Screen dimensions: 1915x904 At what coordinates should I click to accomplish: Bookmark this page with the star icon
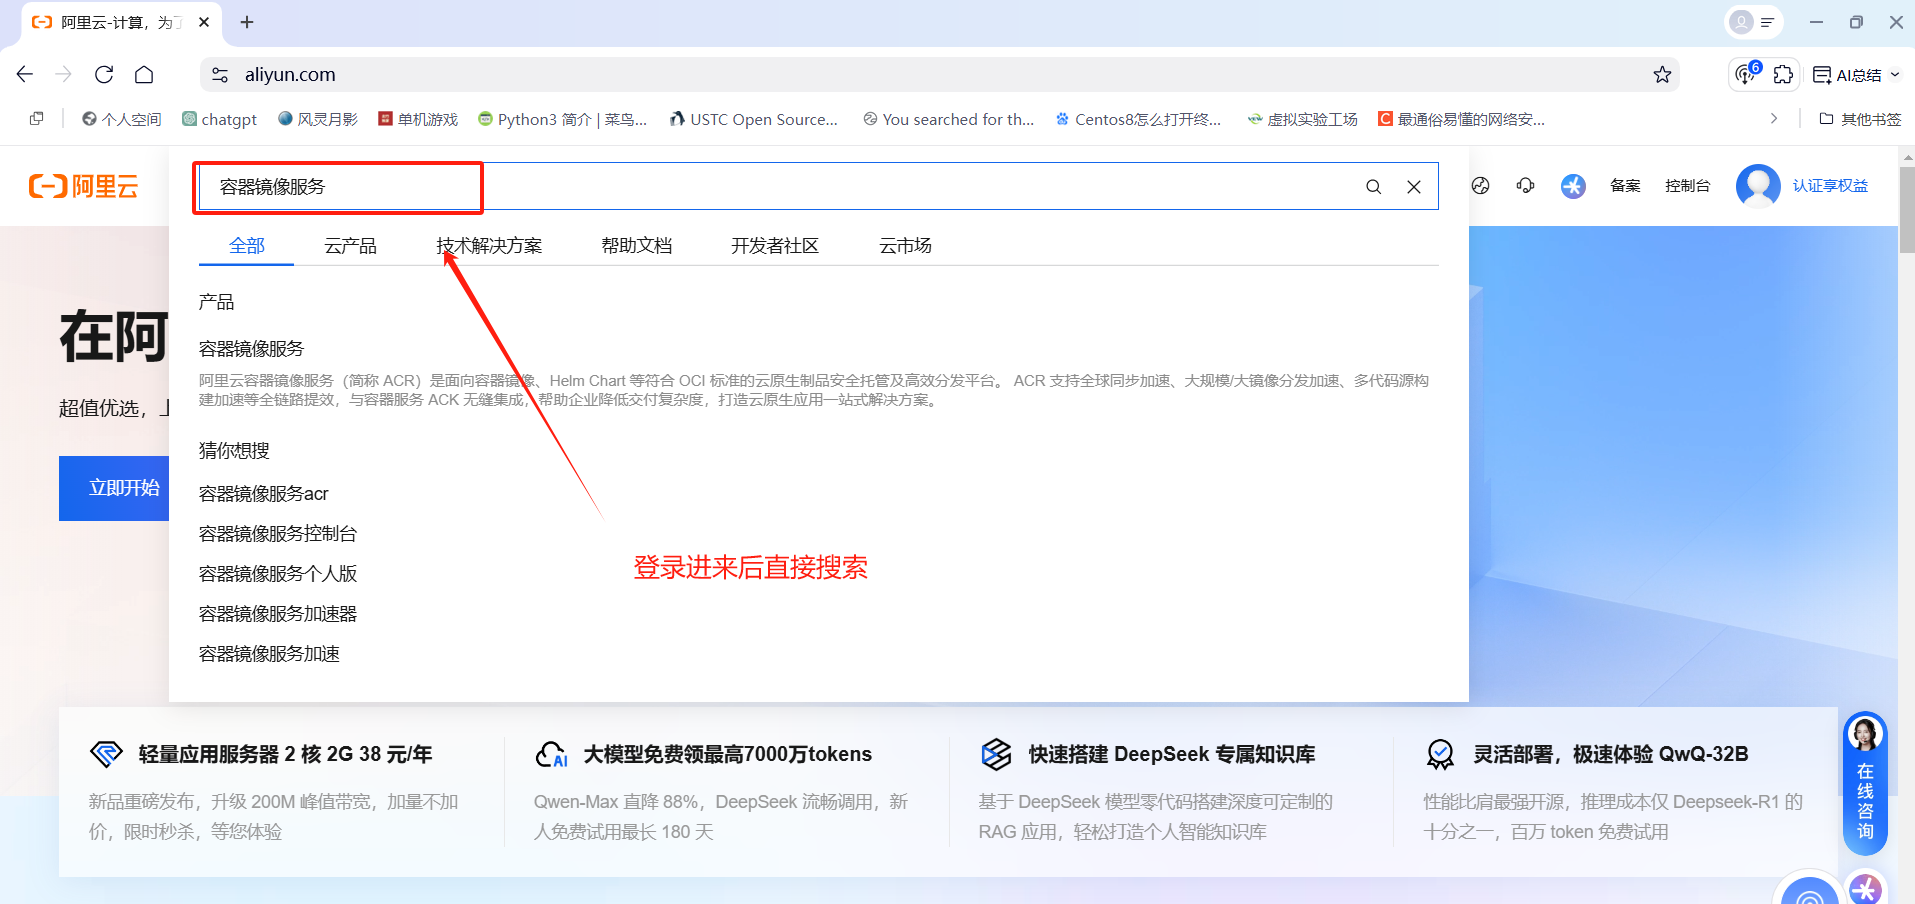pyautogui.click(x=1662, y=74)
